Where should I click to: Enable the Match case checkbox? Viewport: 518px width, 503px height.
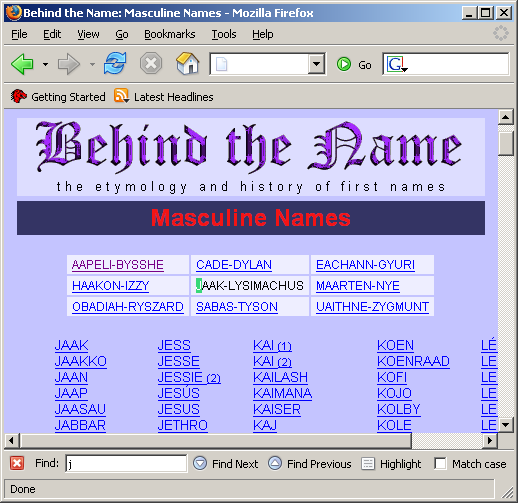(x=440, y=463)
